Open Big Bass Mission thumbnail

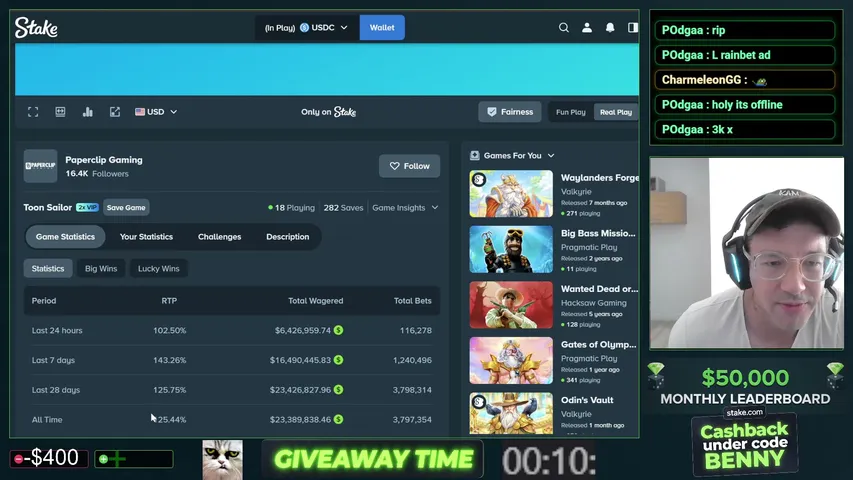point(511,249)
